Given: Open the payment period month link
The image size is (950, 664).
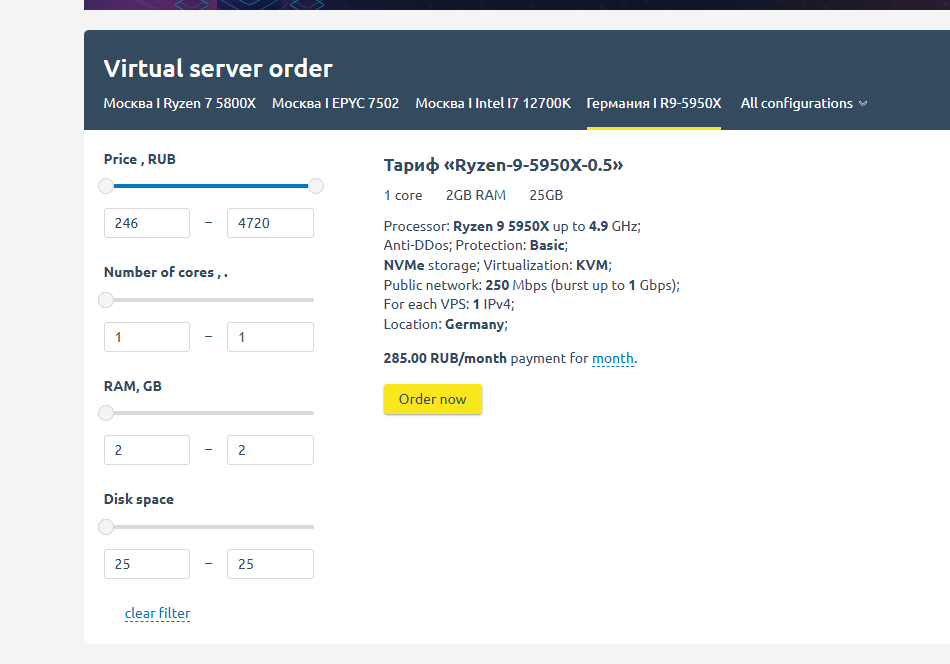Looking at the screenshot, I should pos(613,359).
